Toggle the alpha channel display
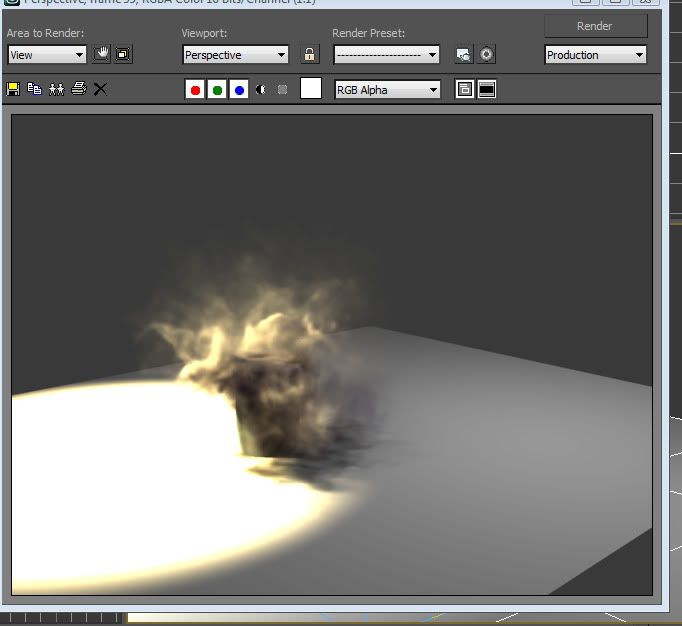 (261, 90)
